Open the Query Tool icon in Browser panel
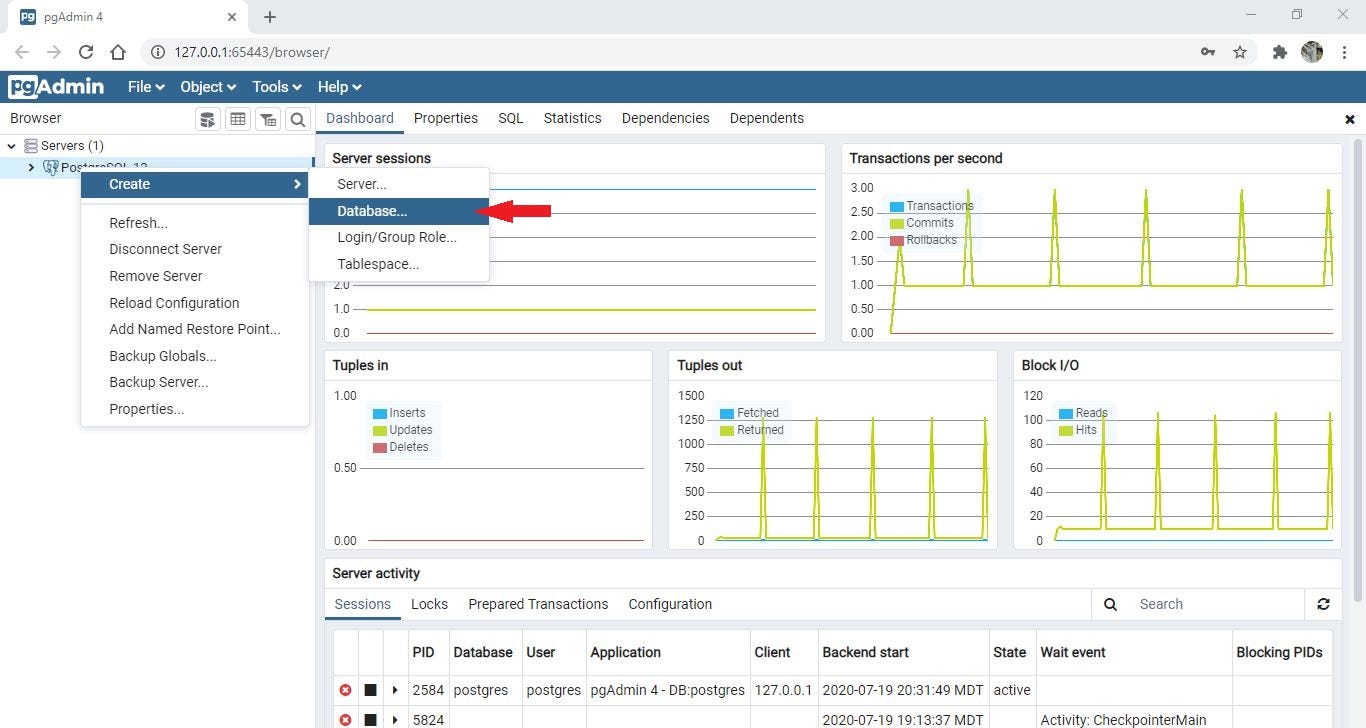 coord(208,120)
